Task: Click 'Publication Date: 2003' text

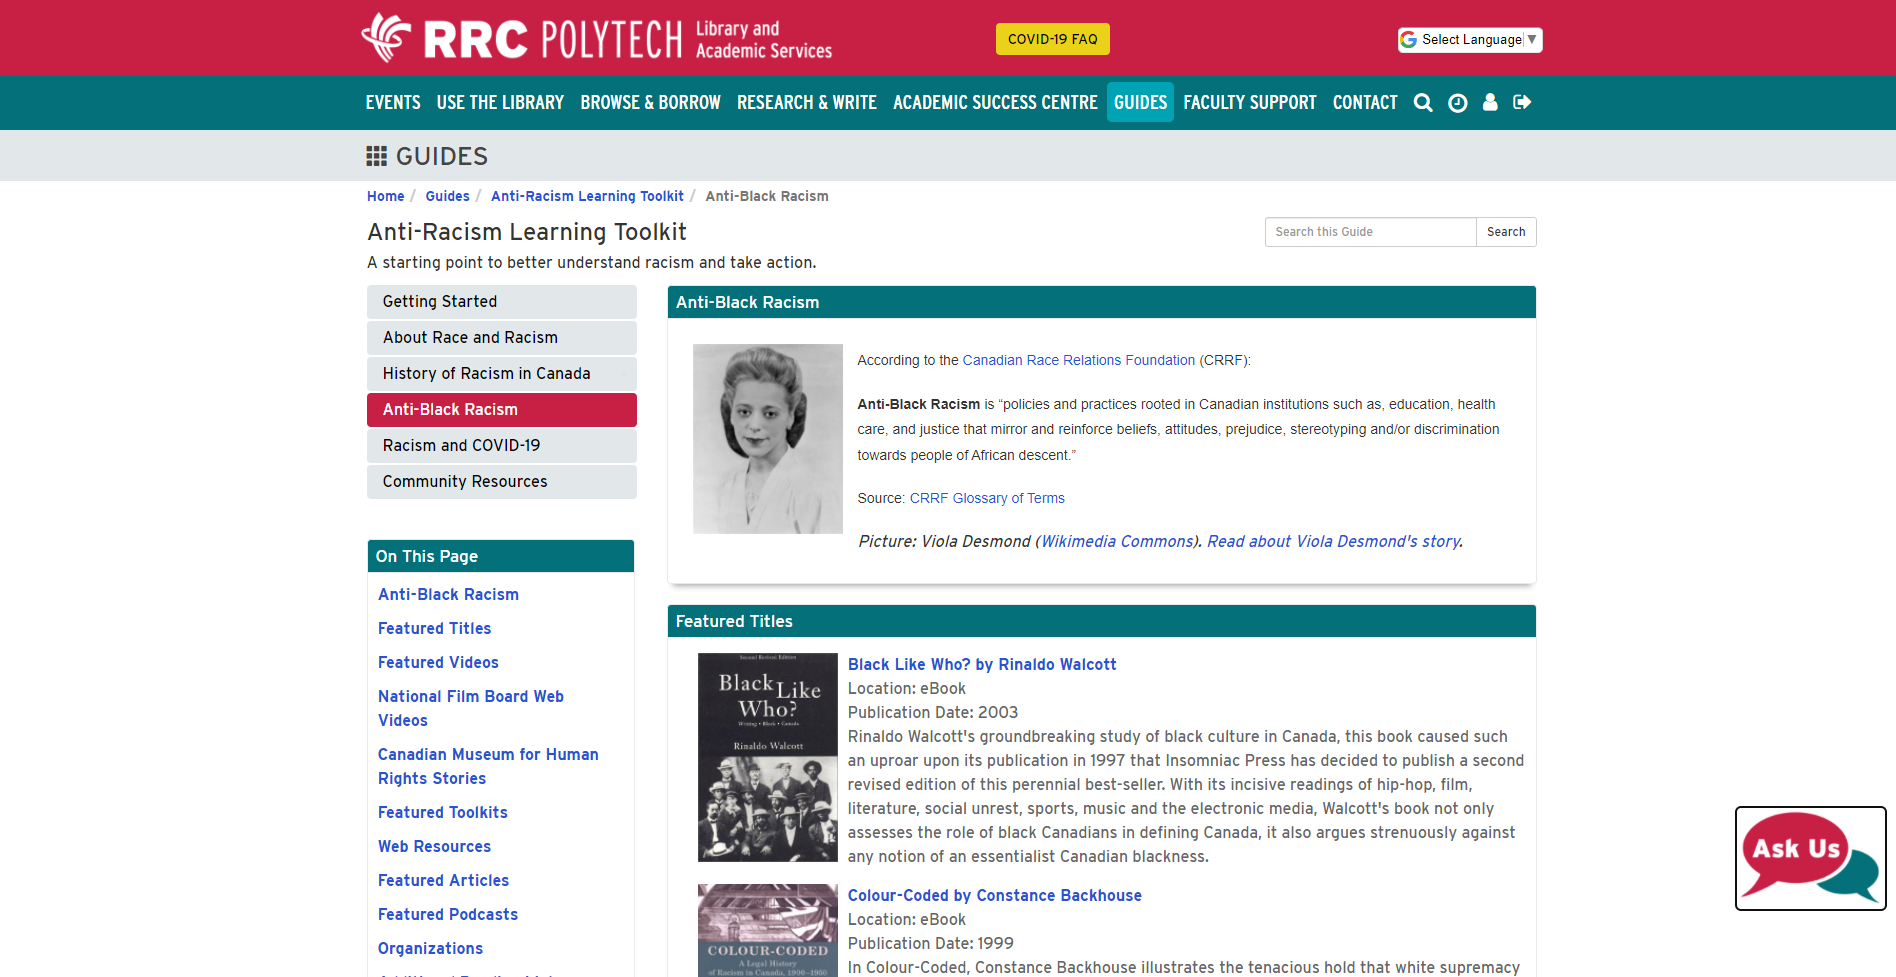Action: point(933,712)
